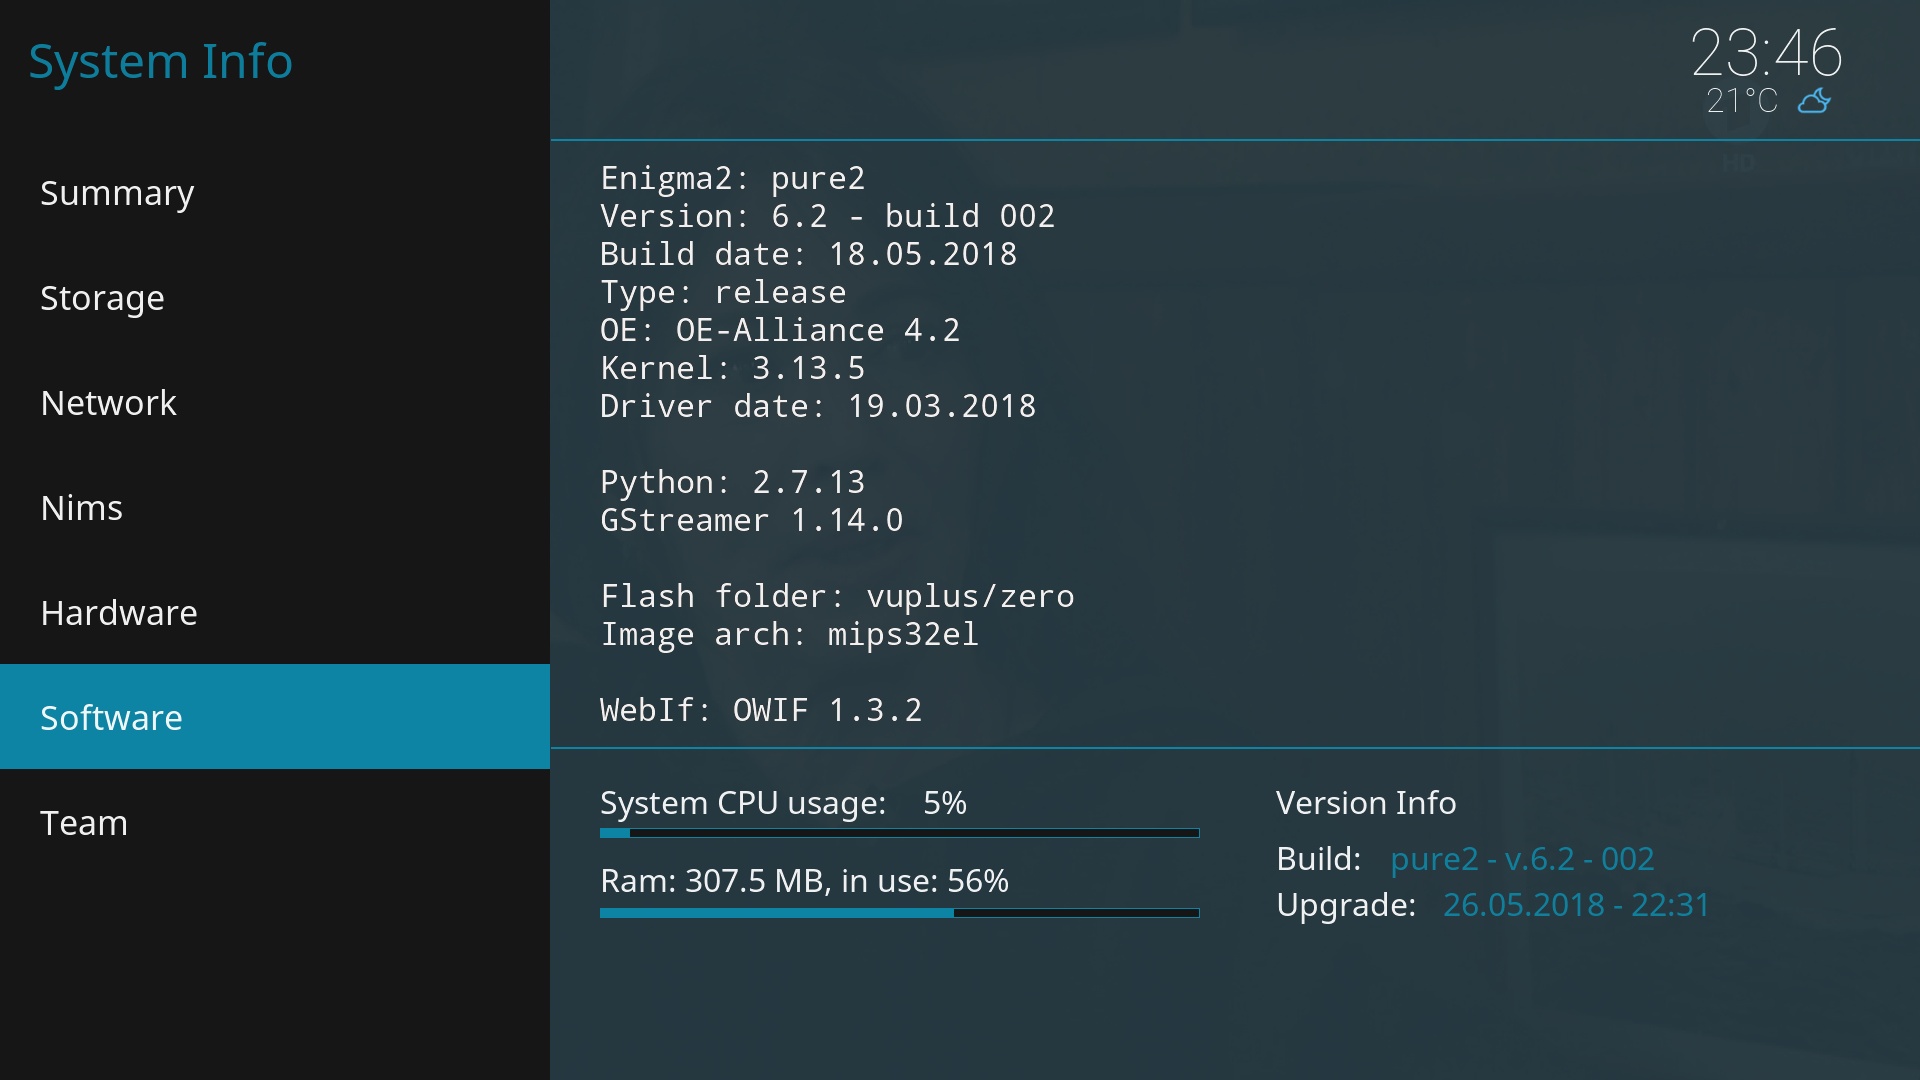The width and height of the screenshot is (1920, 1080).
Task: Click the weather cloud icon
Action: (x=1814, y=101)
